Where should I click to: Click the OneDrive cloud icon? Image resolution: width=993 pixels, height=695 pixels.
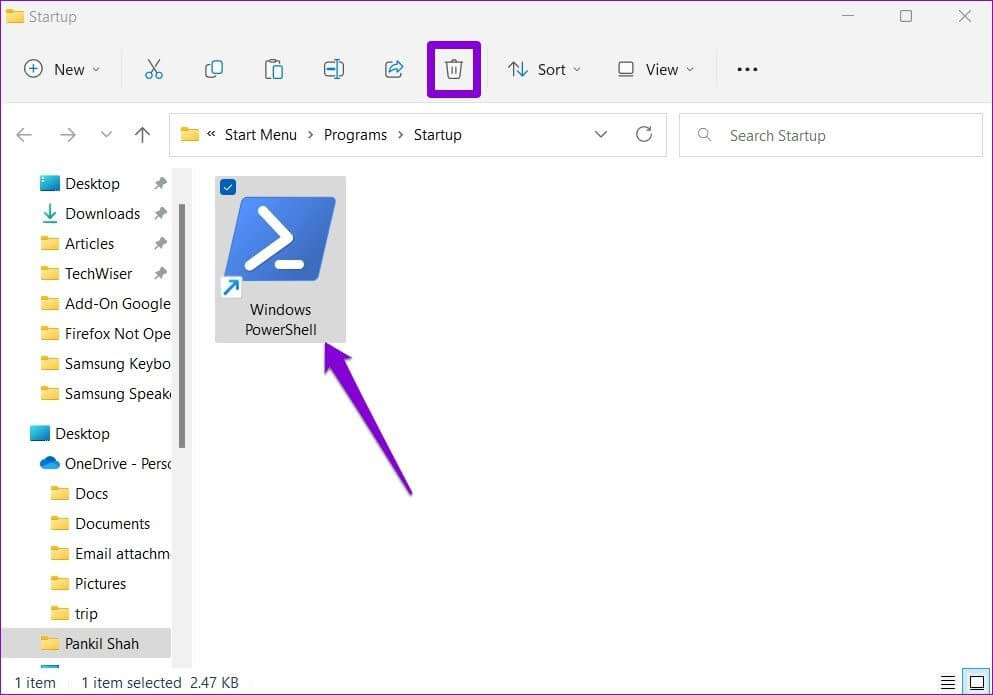[x=50, y=463]
